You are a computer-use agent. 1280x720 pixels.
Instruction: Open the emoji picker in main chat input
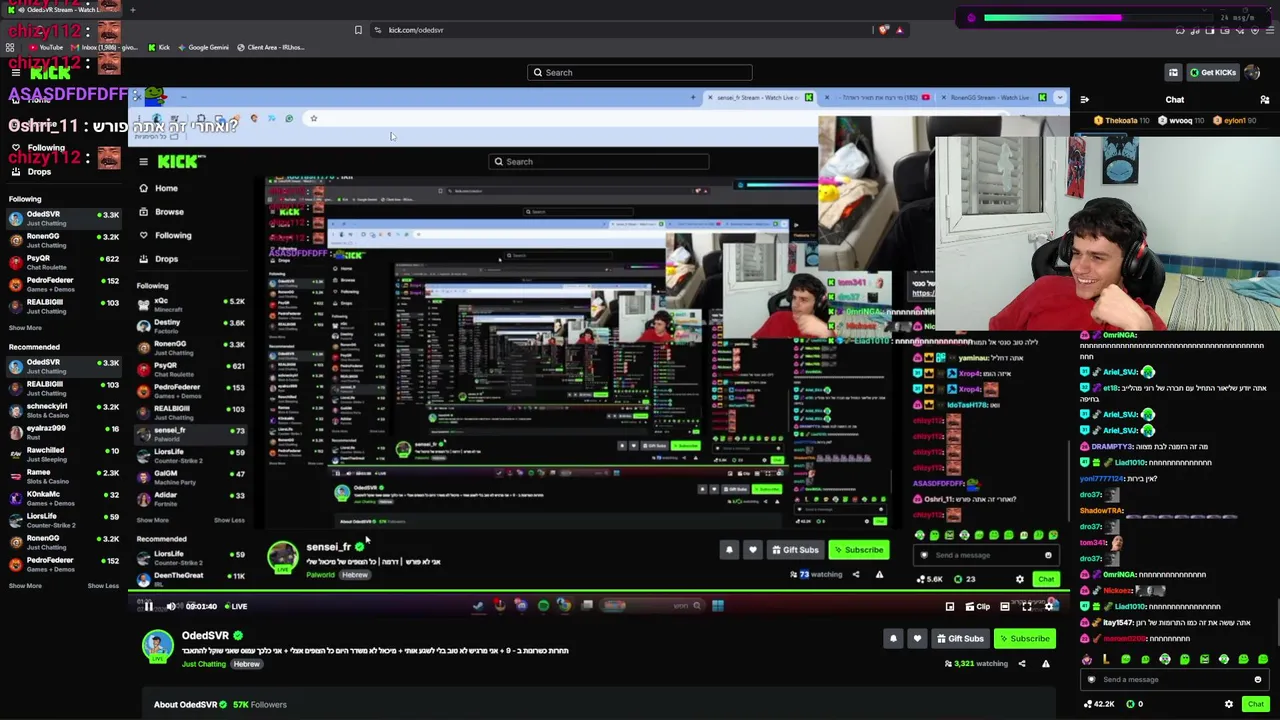pos(1258,680)
